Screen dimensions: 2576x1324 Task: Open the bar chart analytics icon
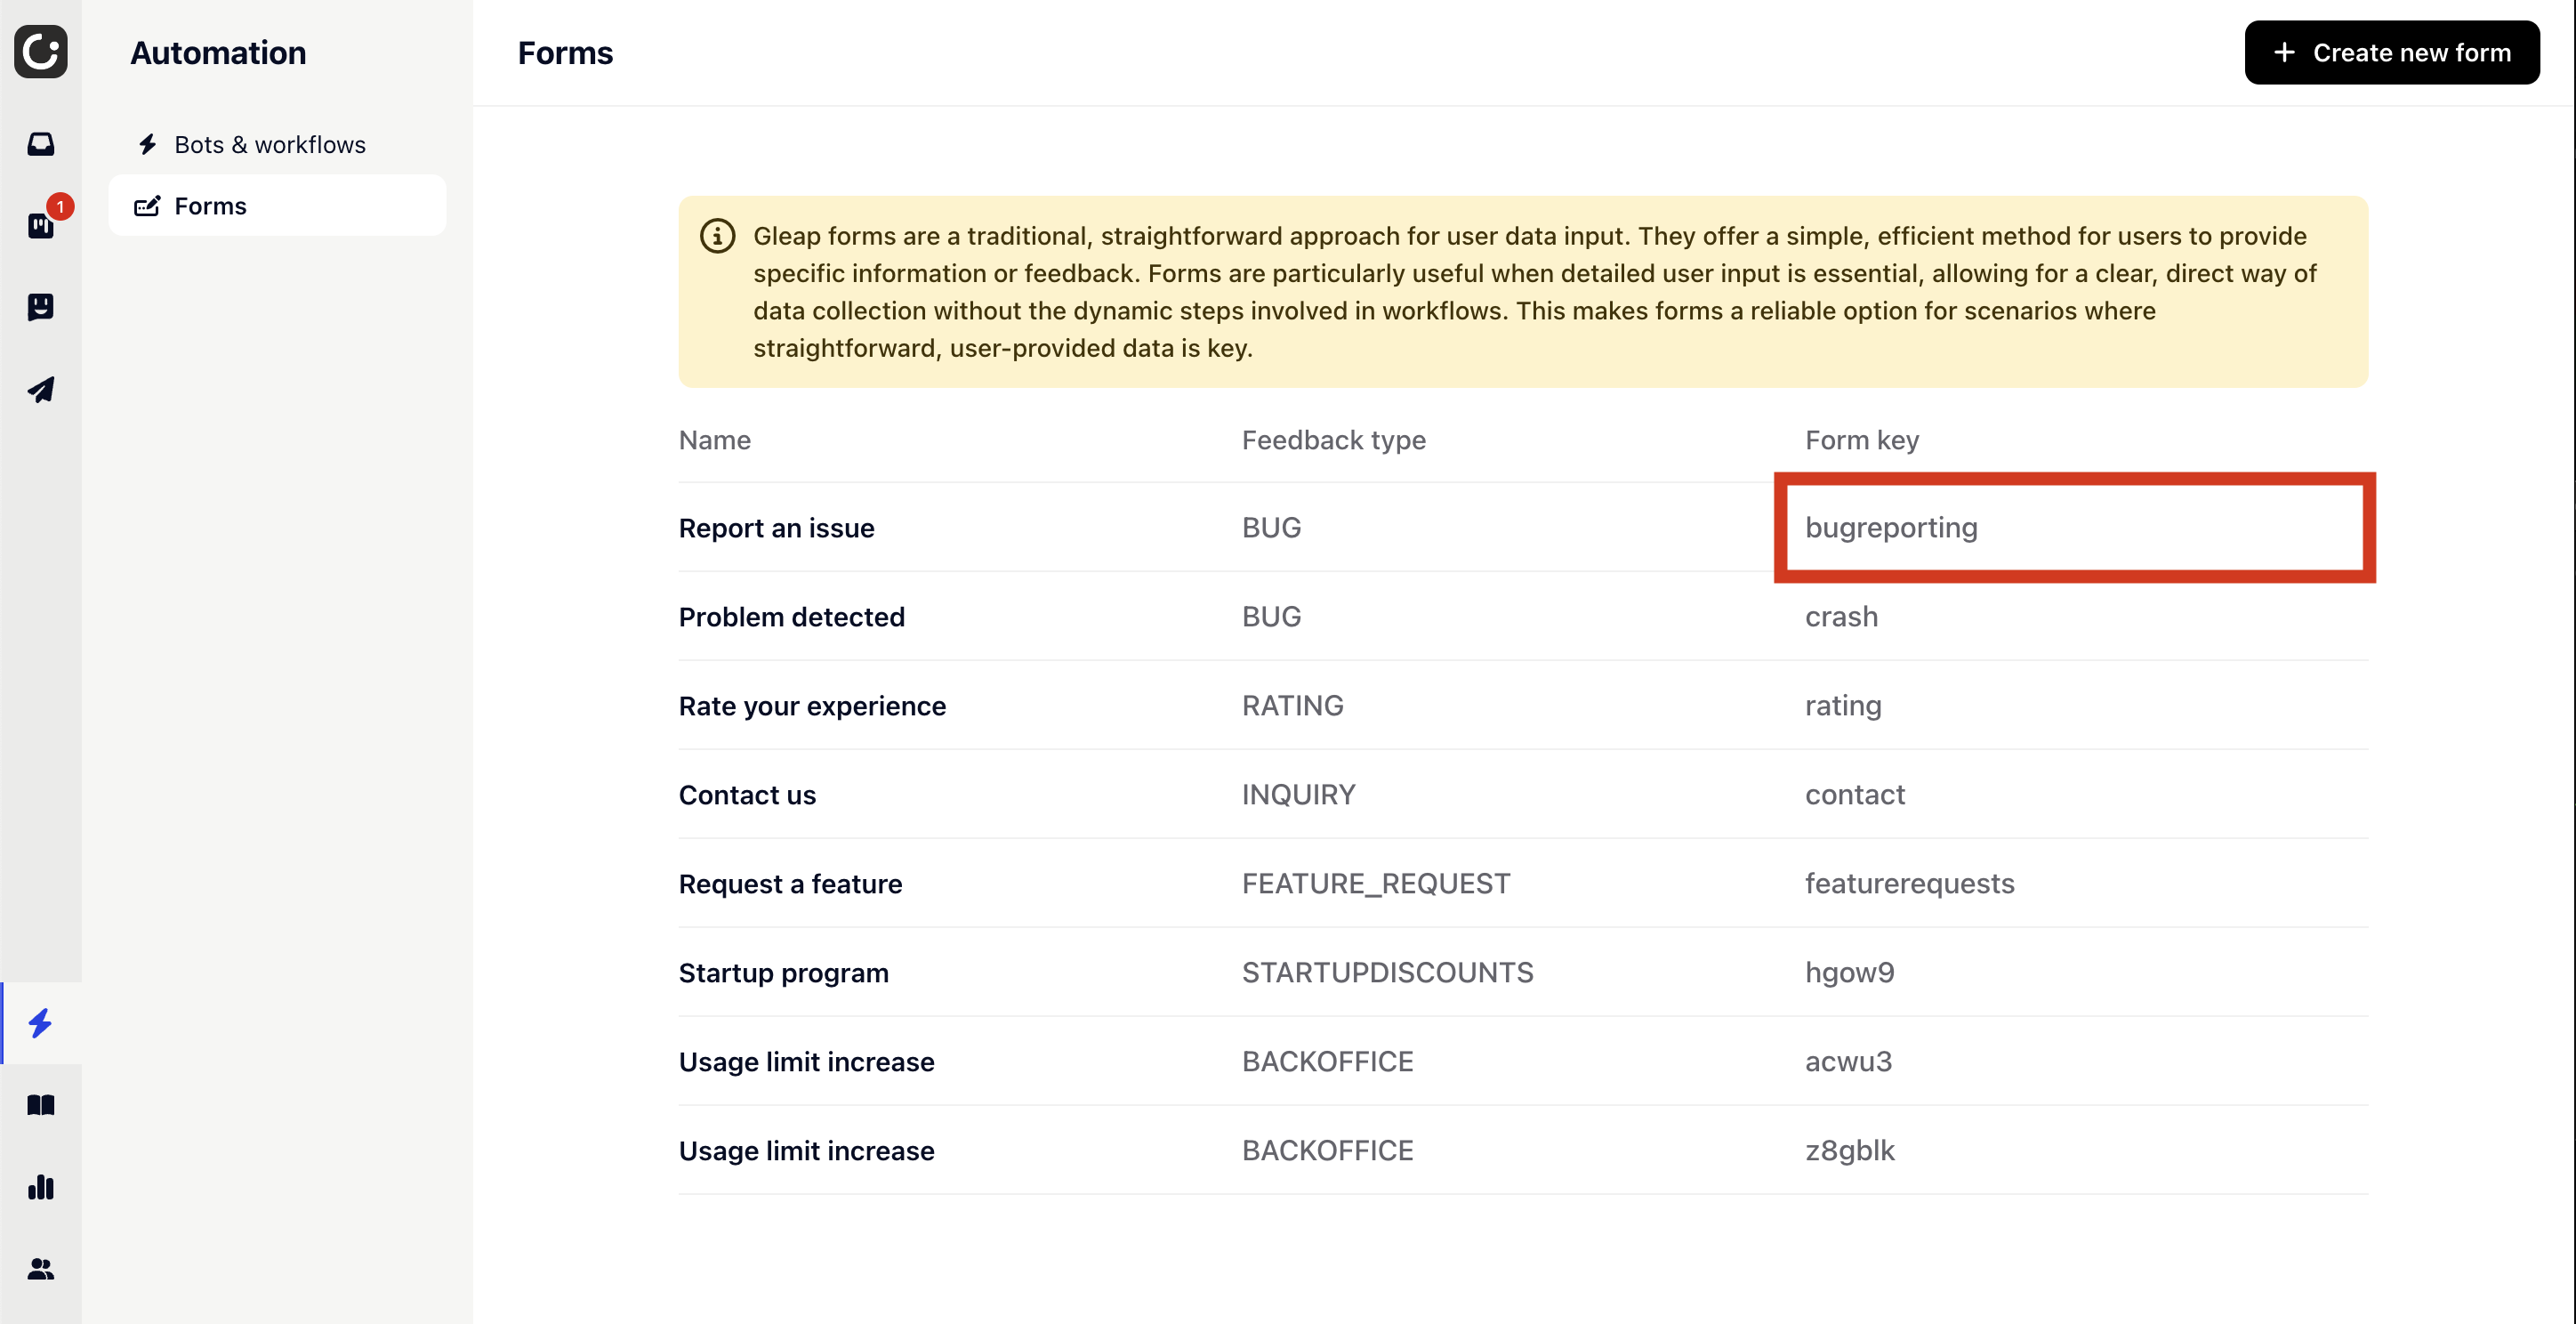[41, 1187]
